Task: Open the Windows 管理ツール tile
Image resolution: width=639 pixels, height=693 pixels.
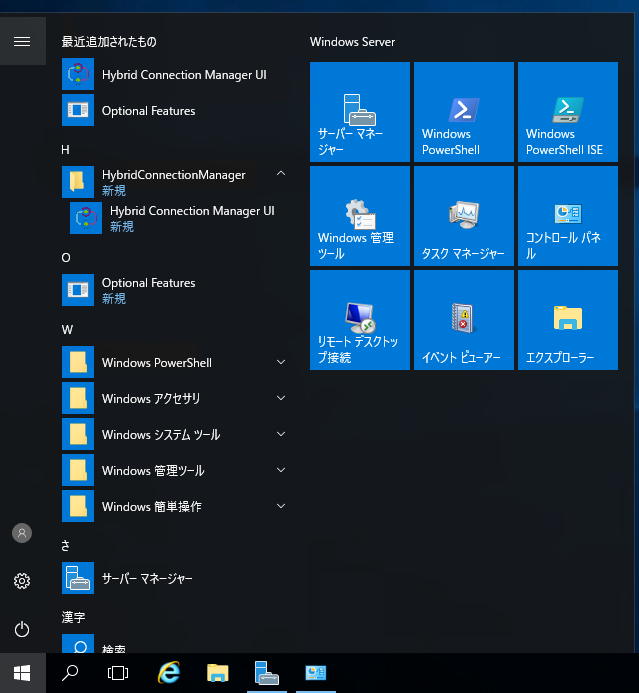Action: (x=360, y=216)
